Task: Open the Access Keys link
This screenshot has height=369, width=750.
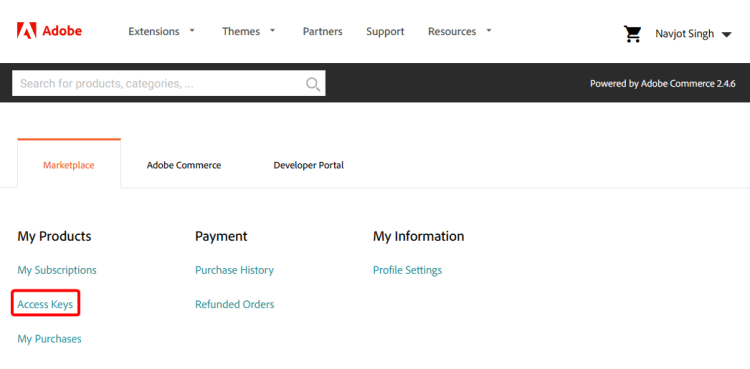Action: pyautogui.click(x=45, y=304)
